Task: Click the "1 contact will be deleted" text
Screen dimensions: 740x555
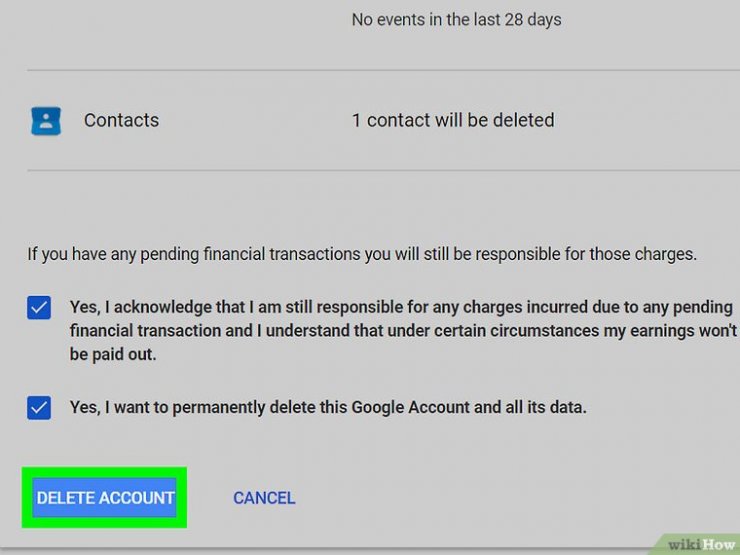Action: click(x=452, y=120)
